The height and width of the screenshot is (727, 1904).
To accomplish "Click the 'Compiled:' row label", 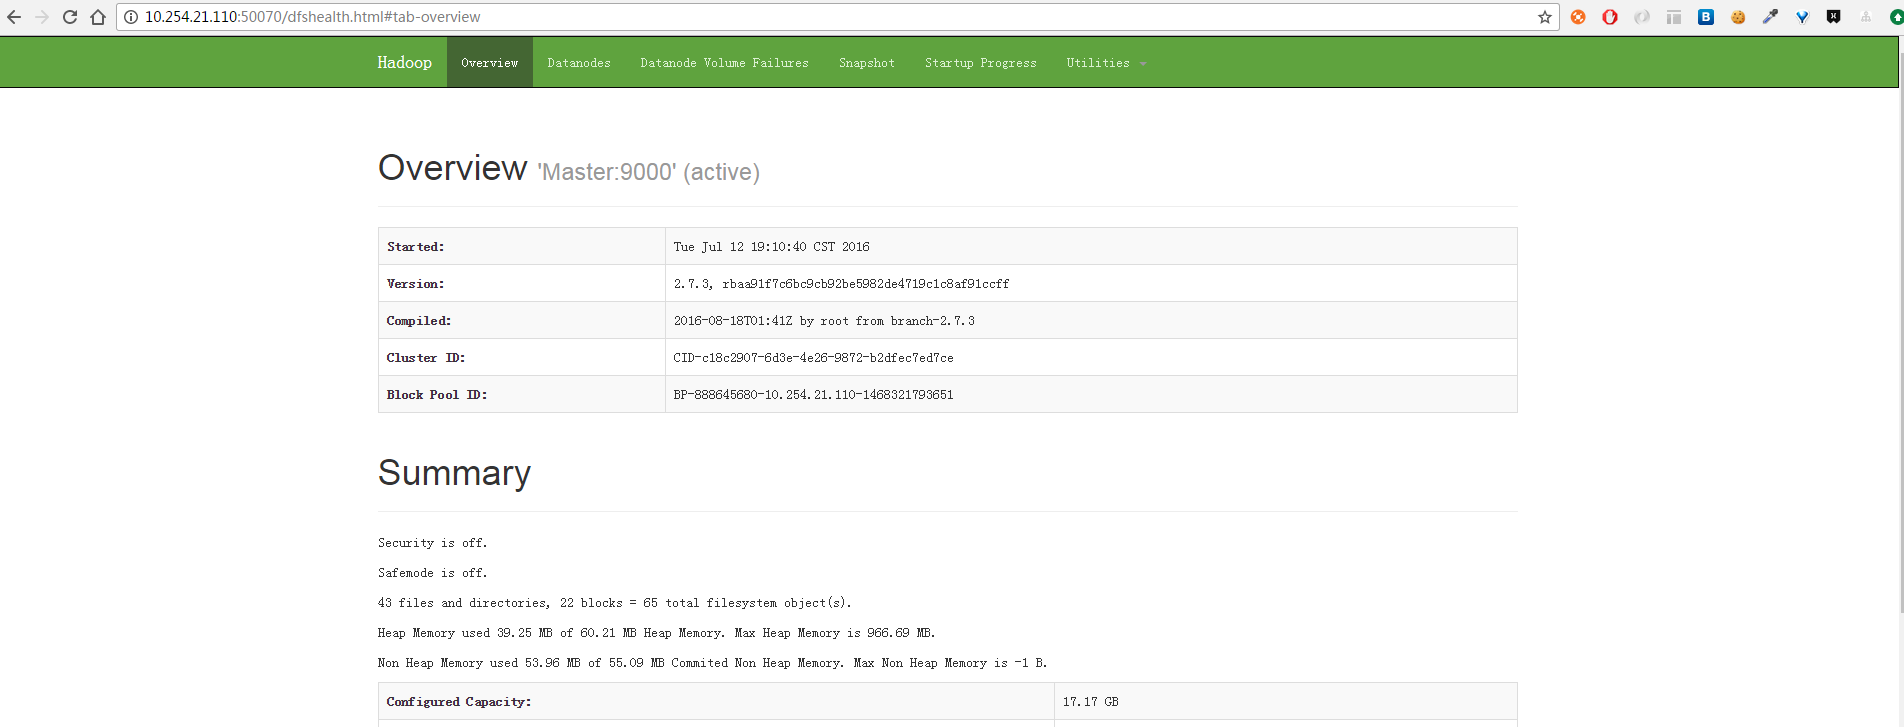I will click(x=419, y=320).
